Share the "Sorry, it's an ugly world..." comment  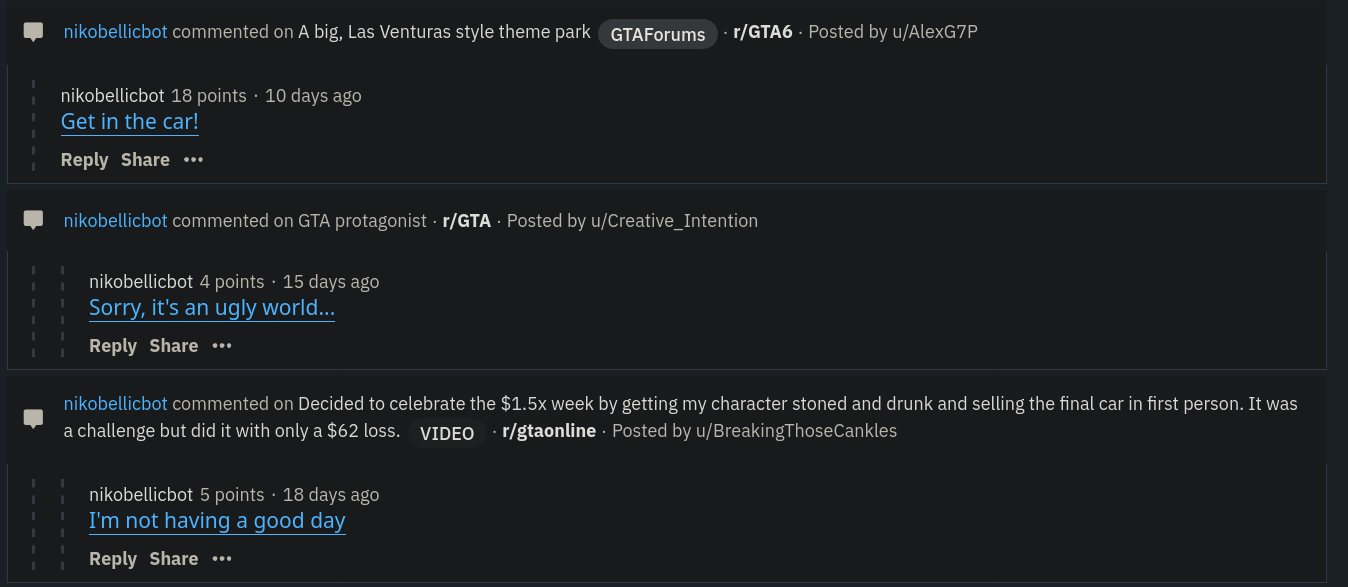pyautogui.click(x=174, y=346)
